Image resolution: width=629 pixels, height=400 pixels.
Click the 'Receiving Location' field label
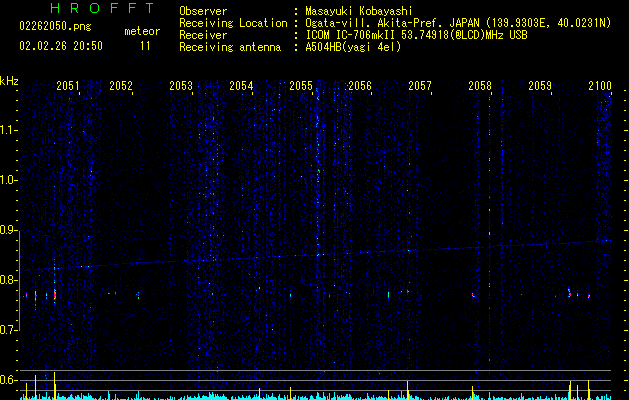(x=233, y=23)
